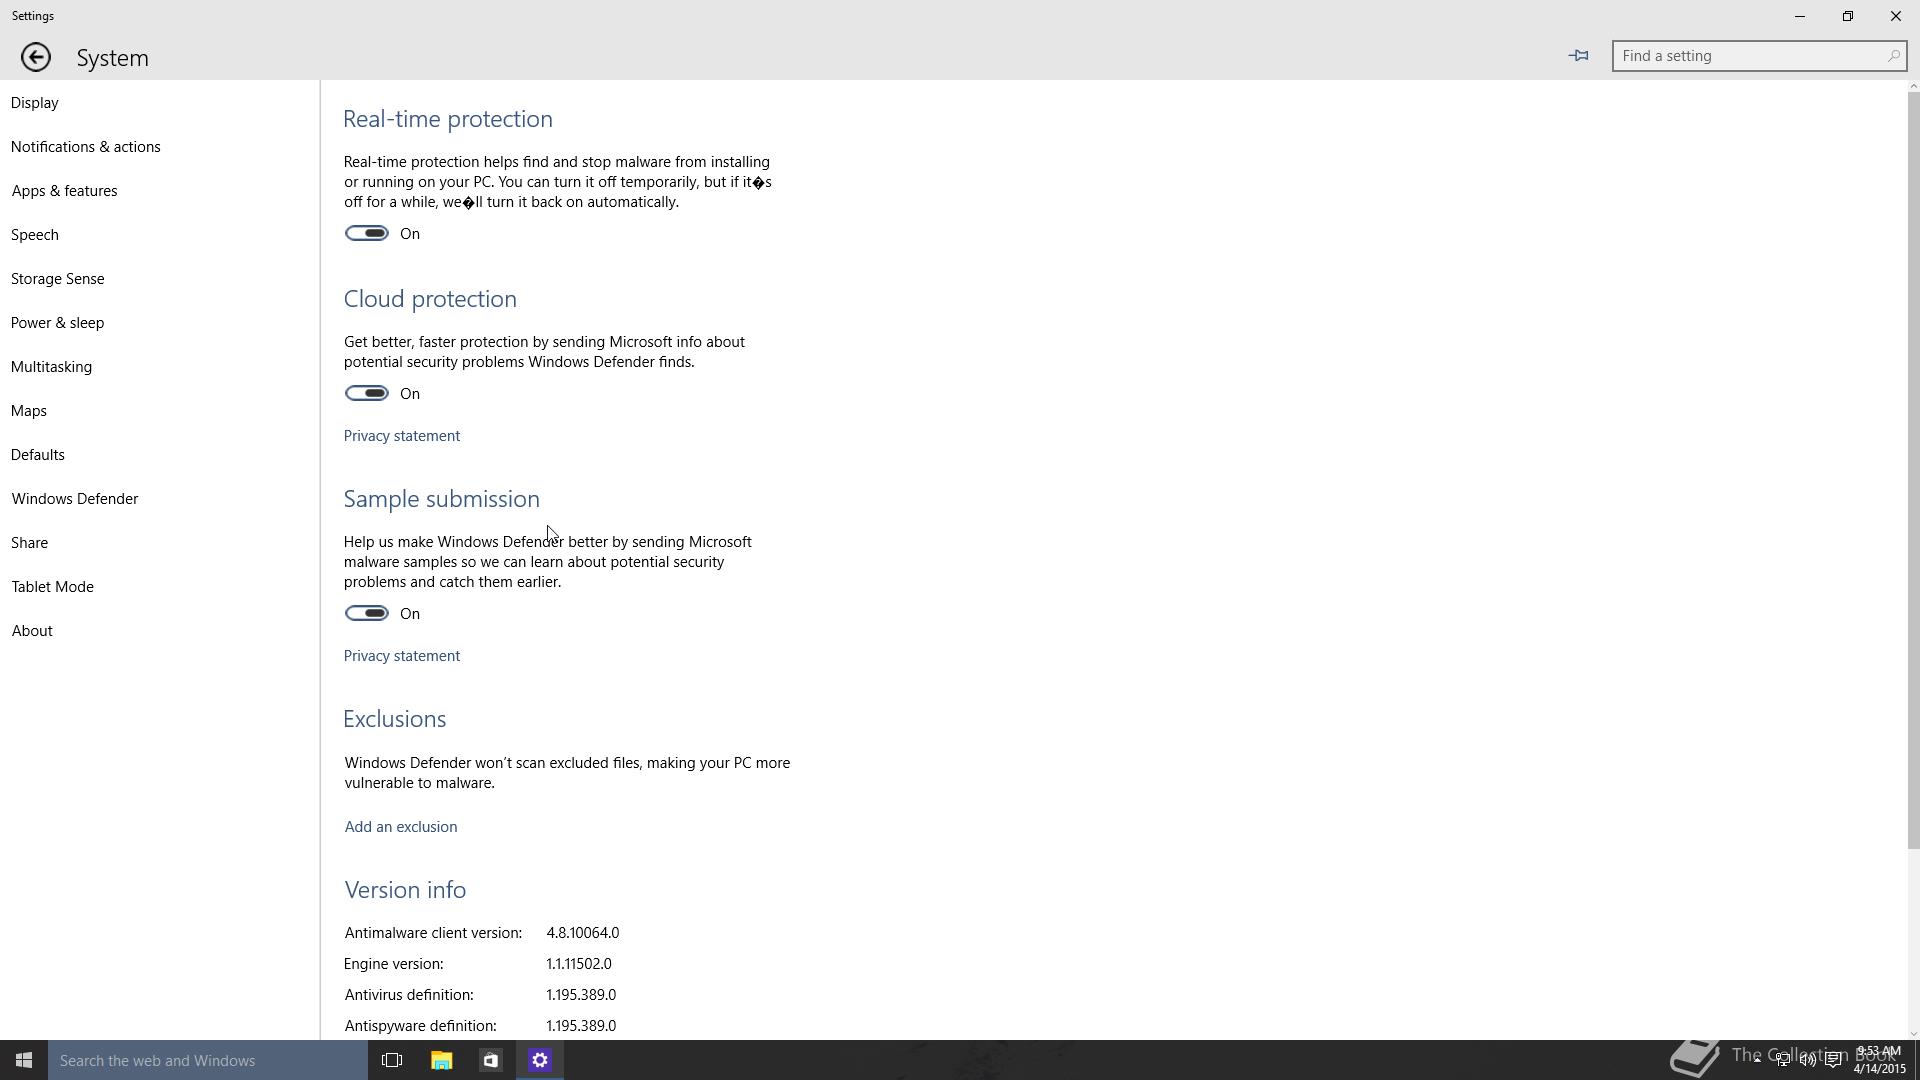The image size is (1920, 1080).
Task: Open the network tray icon
Action: [x=1782, y=1060]
